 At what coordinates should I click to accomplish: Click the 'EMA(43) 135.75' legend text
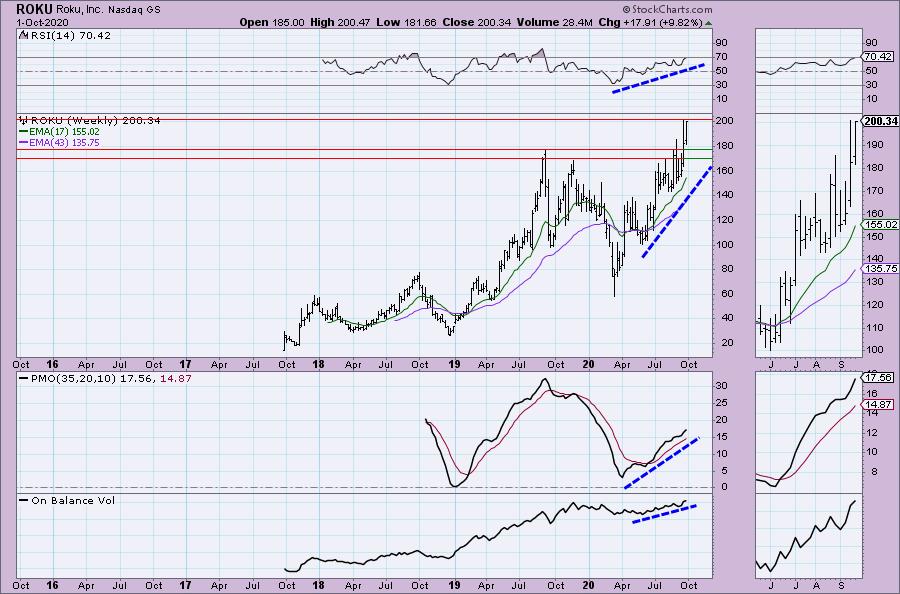pyautogui.click(x=64, y=142)
